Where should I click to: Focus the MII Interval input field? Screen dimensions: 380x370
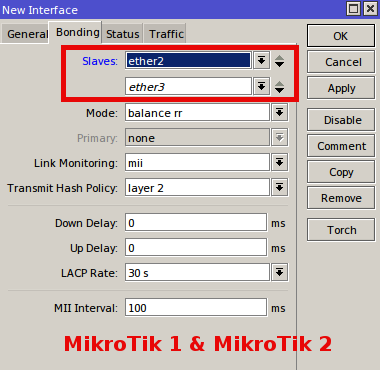coord(196,307)
